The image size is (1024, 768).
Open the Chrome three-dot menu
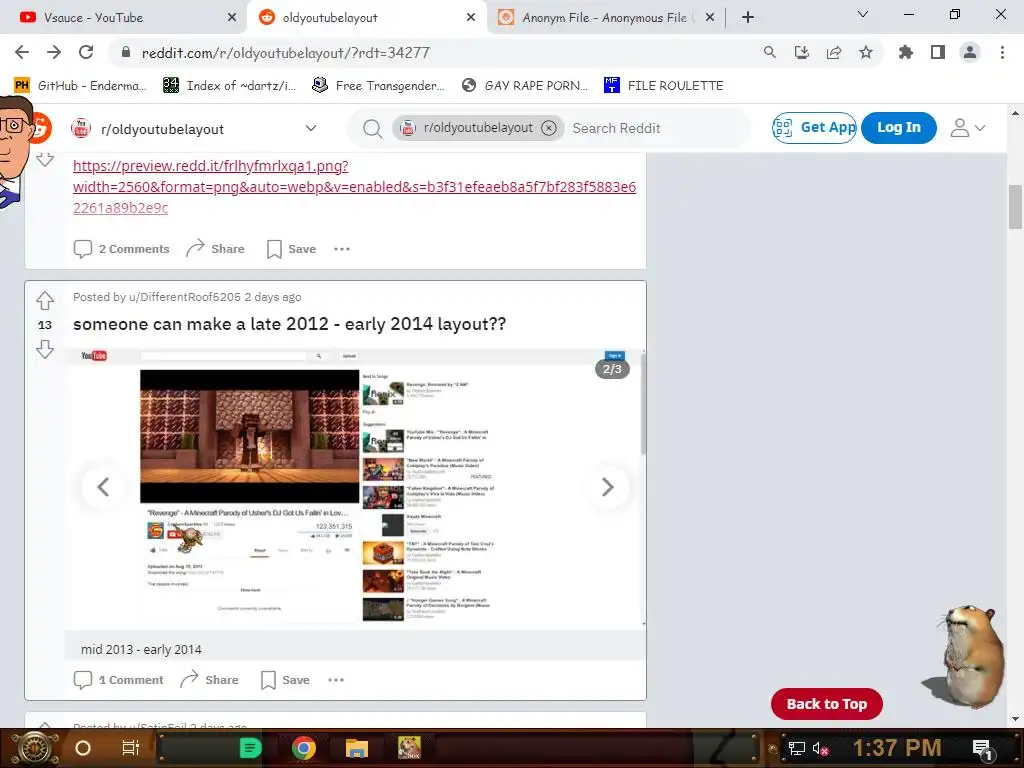coord(1002,52)
